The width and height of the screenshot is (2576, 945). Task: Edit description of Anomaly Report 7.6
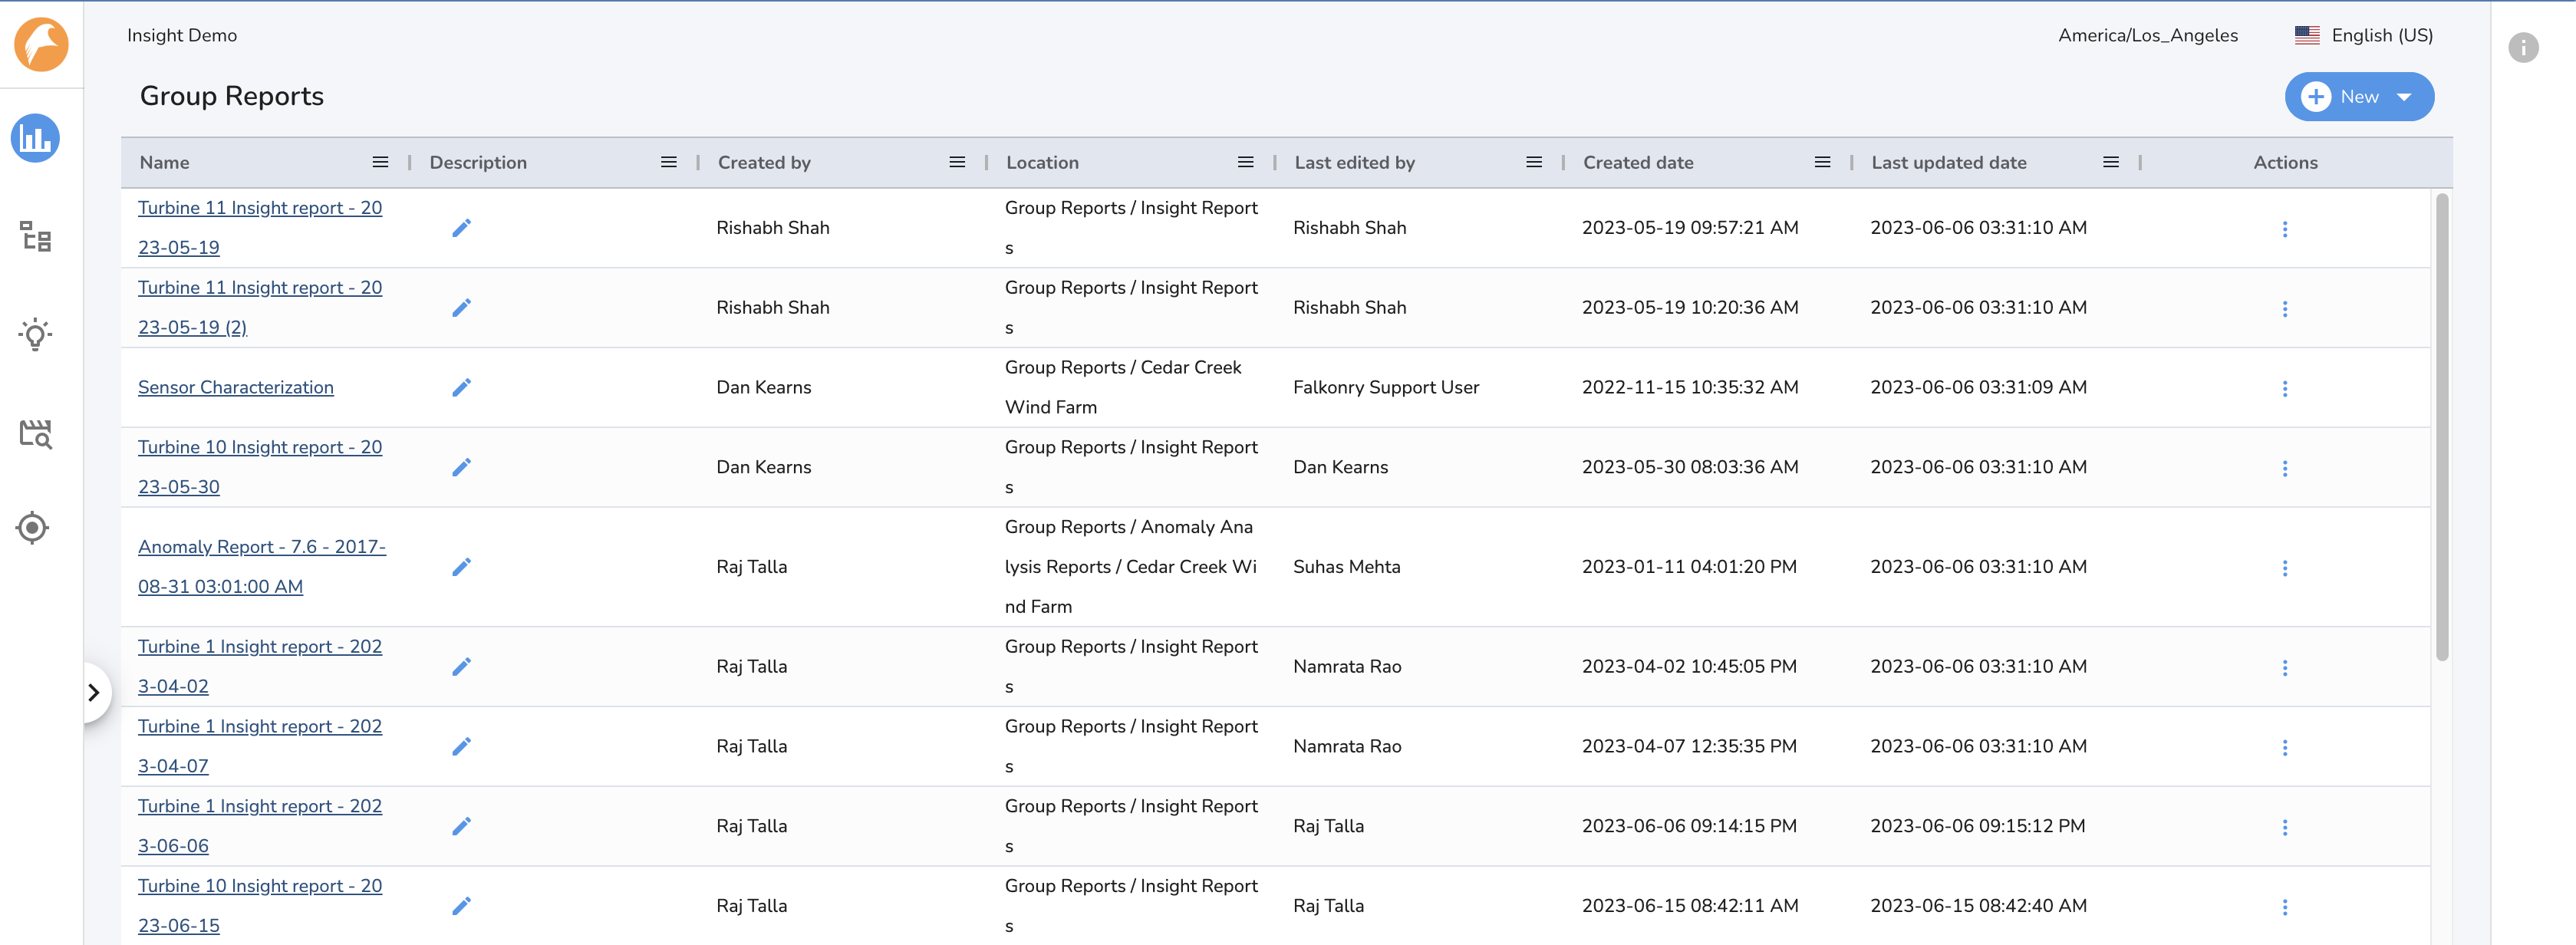pos(461,567)
